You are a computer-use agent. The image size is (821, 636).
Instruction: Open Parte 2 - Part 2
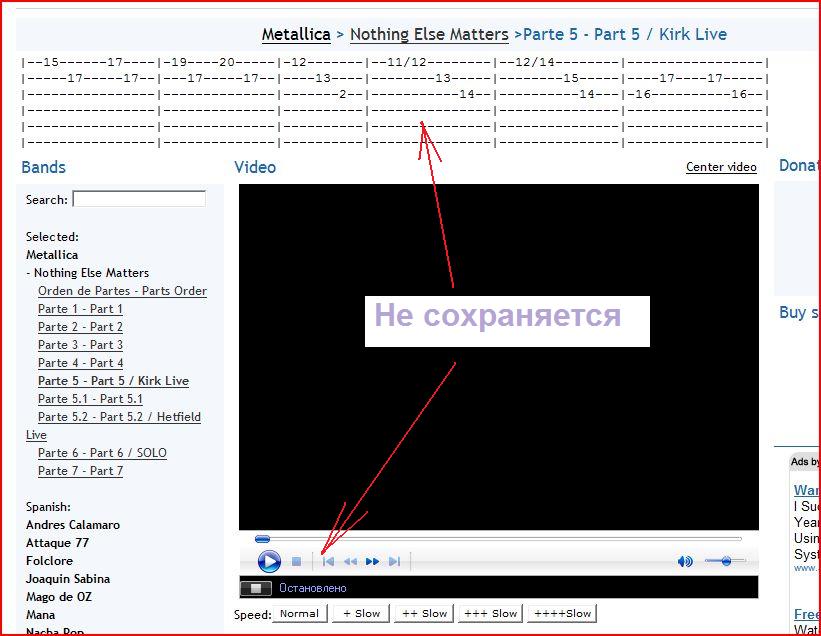80,327
